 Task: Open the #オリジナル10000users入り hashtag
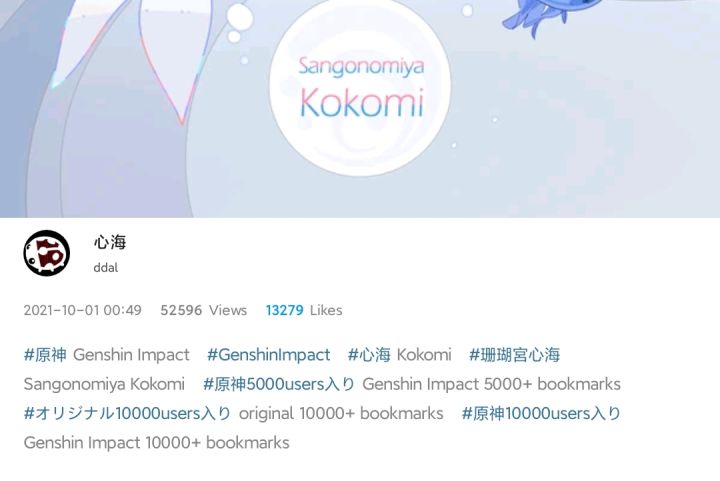127,414
